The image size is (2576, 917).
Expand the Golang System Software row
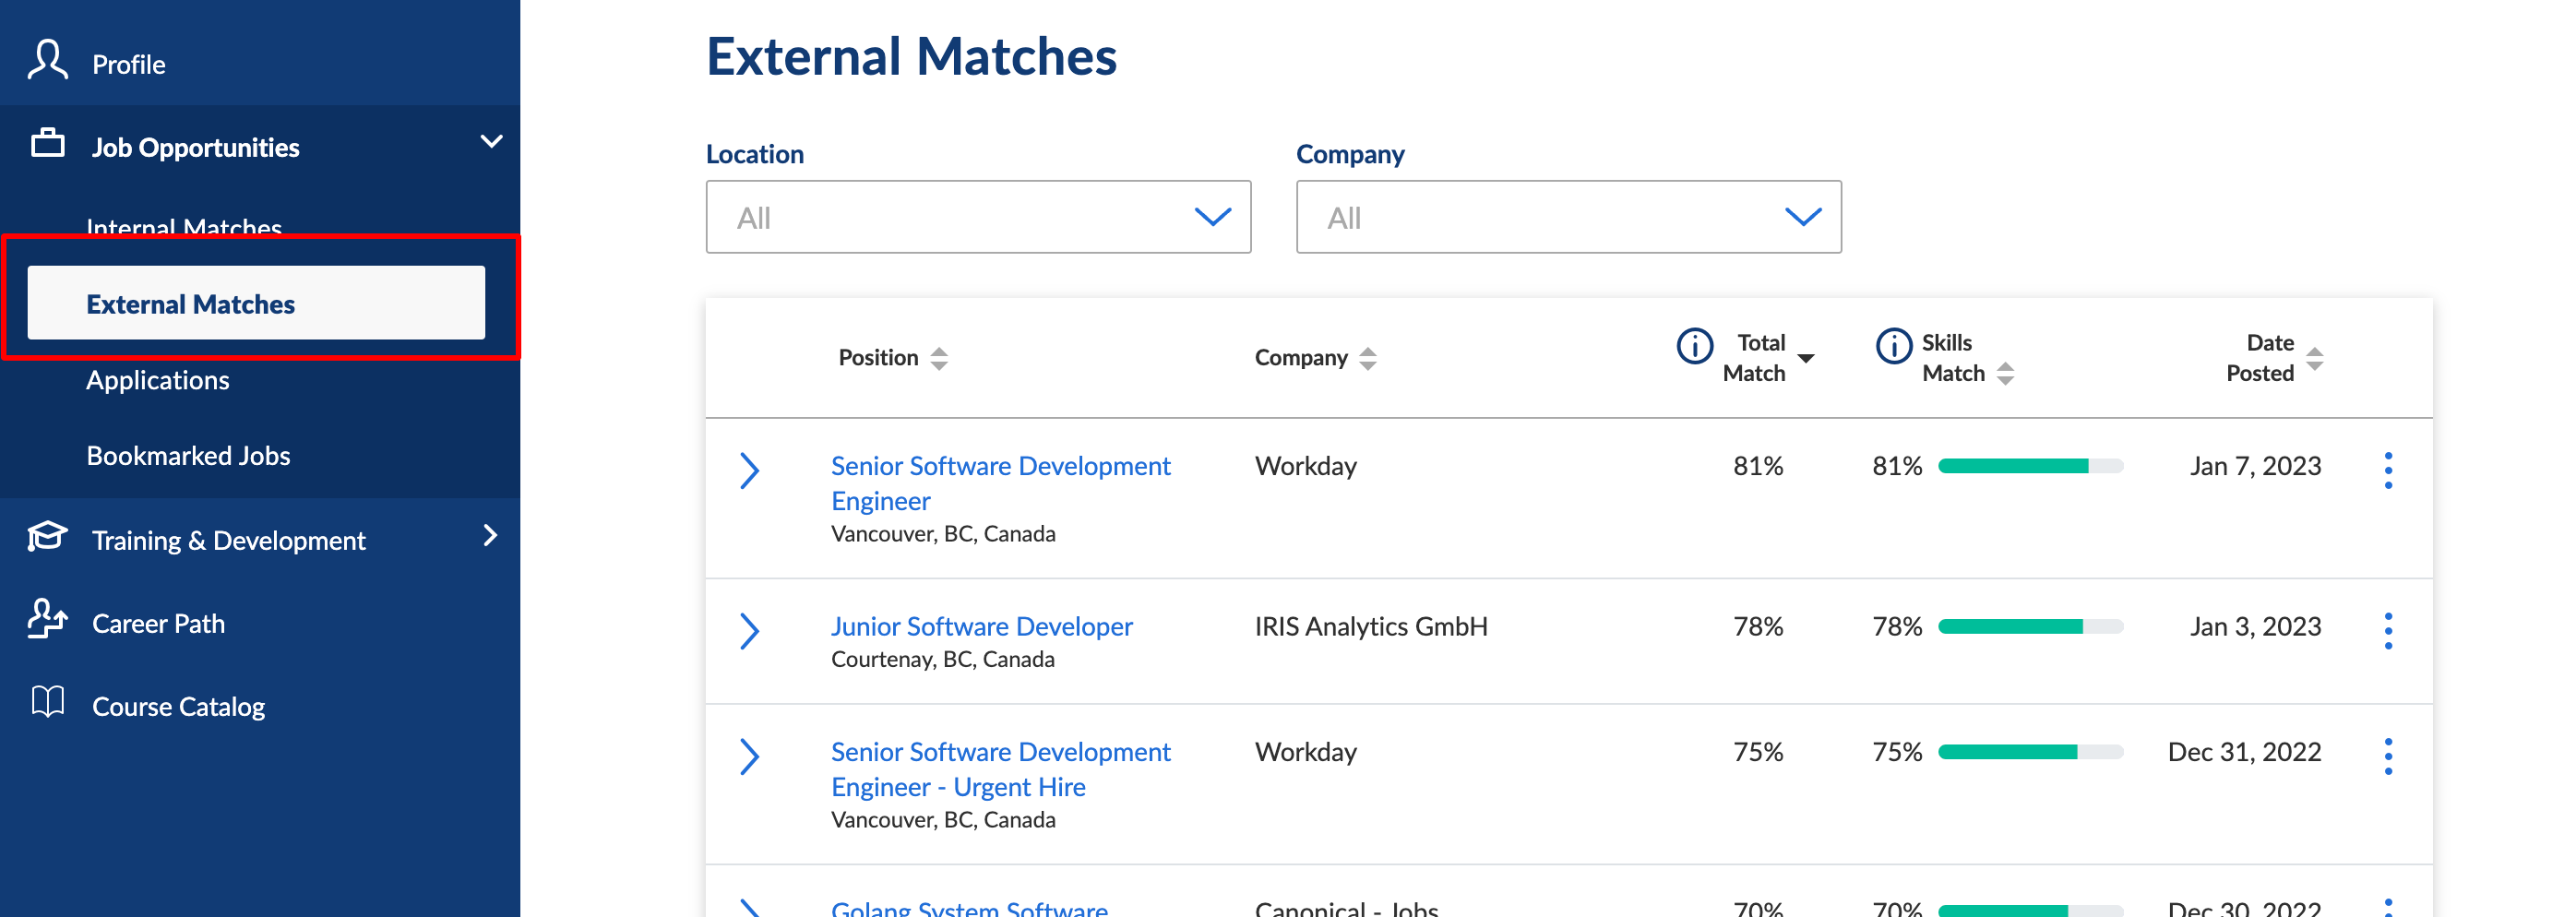point(749,907)
